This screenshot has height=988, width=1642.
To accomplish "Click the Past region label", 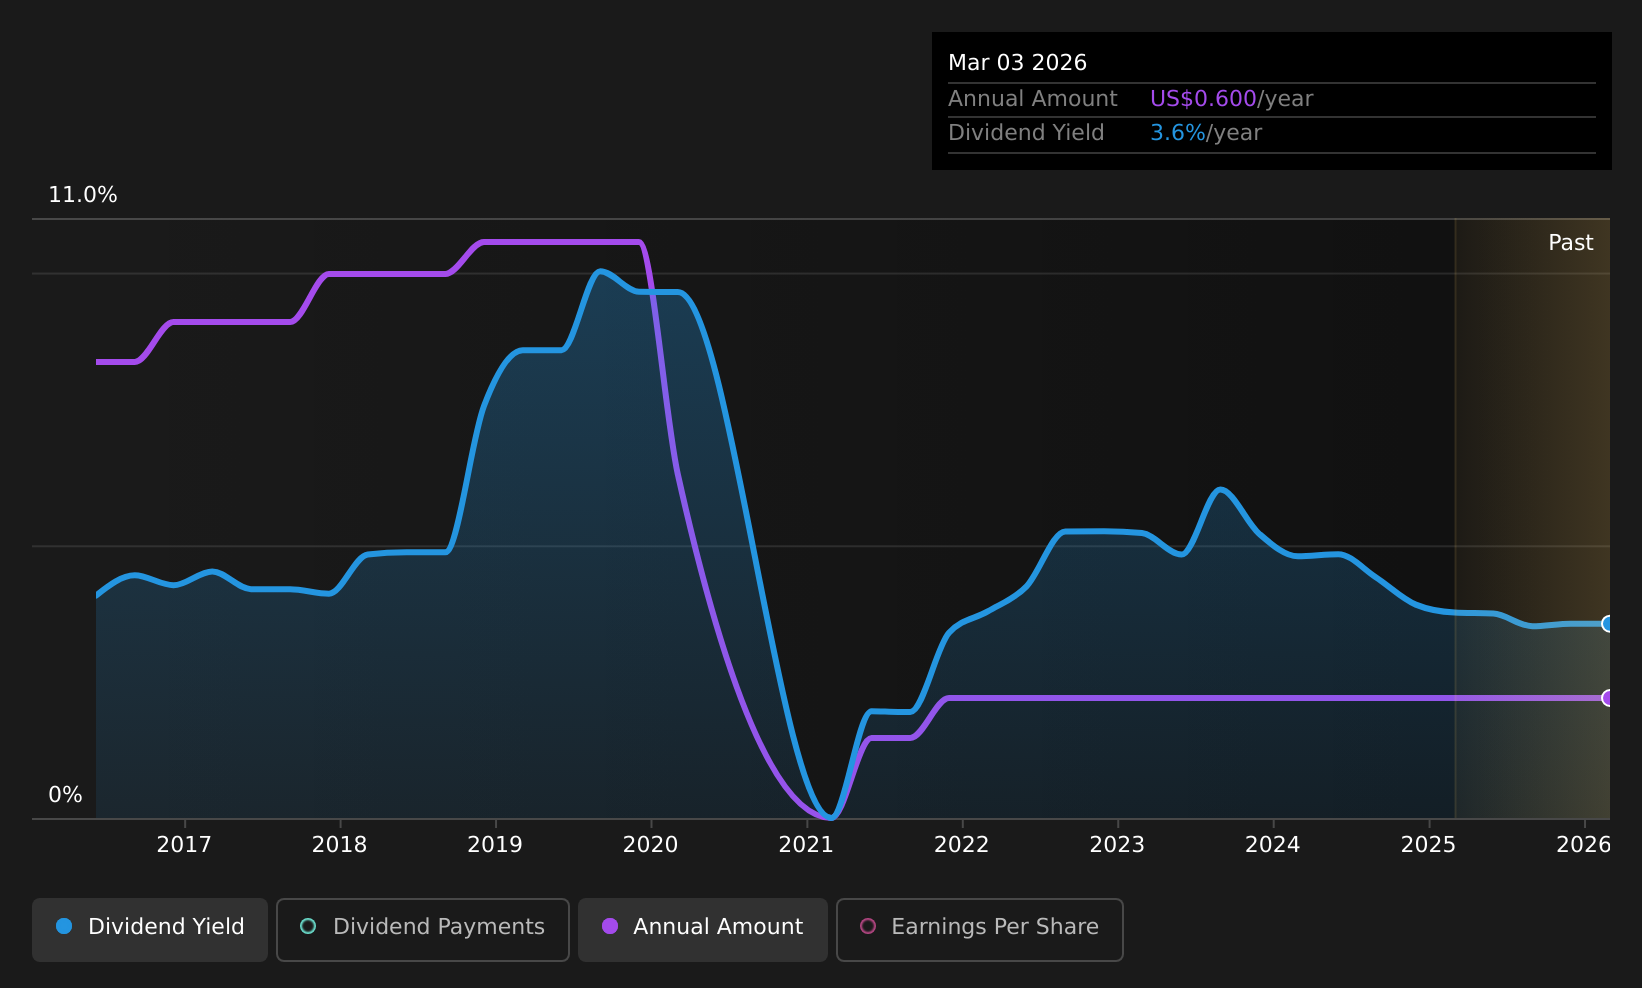I will [x=1571, y=243].
